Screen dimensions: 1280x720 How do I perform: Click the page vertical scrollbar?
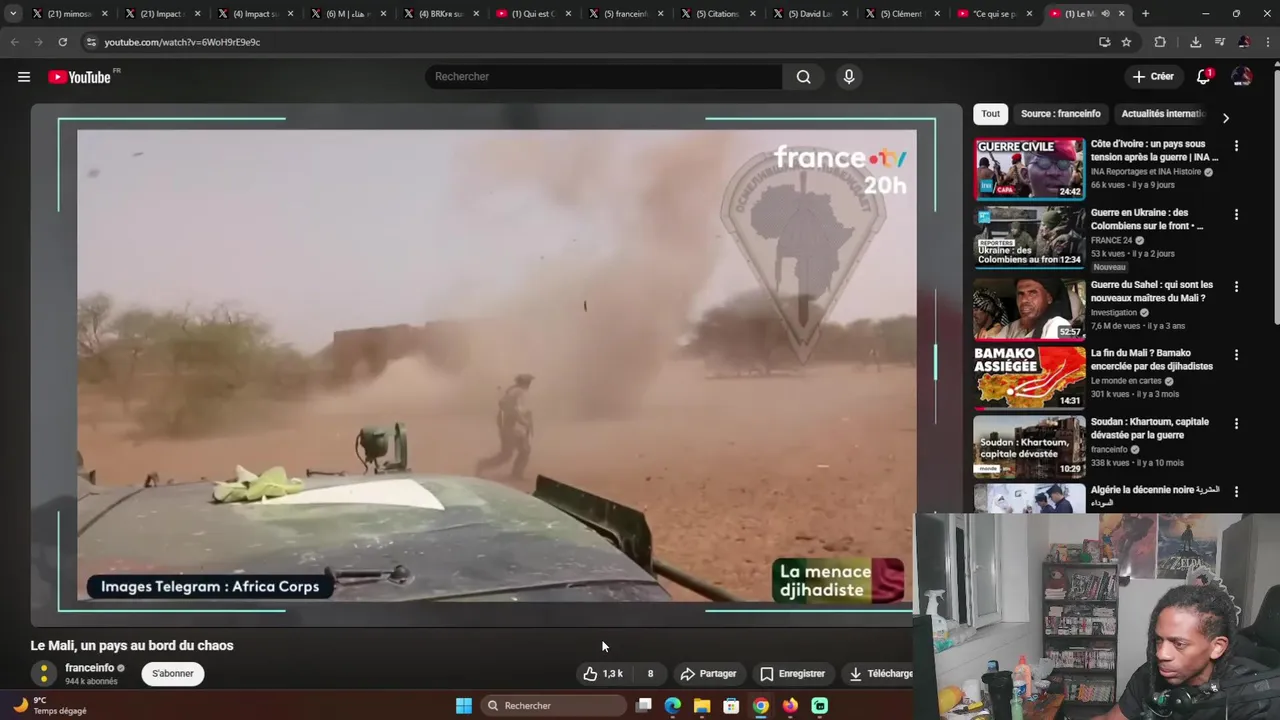pos(1275,192)
